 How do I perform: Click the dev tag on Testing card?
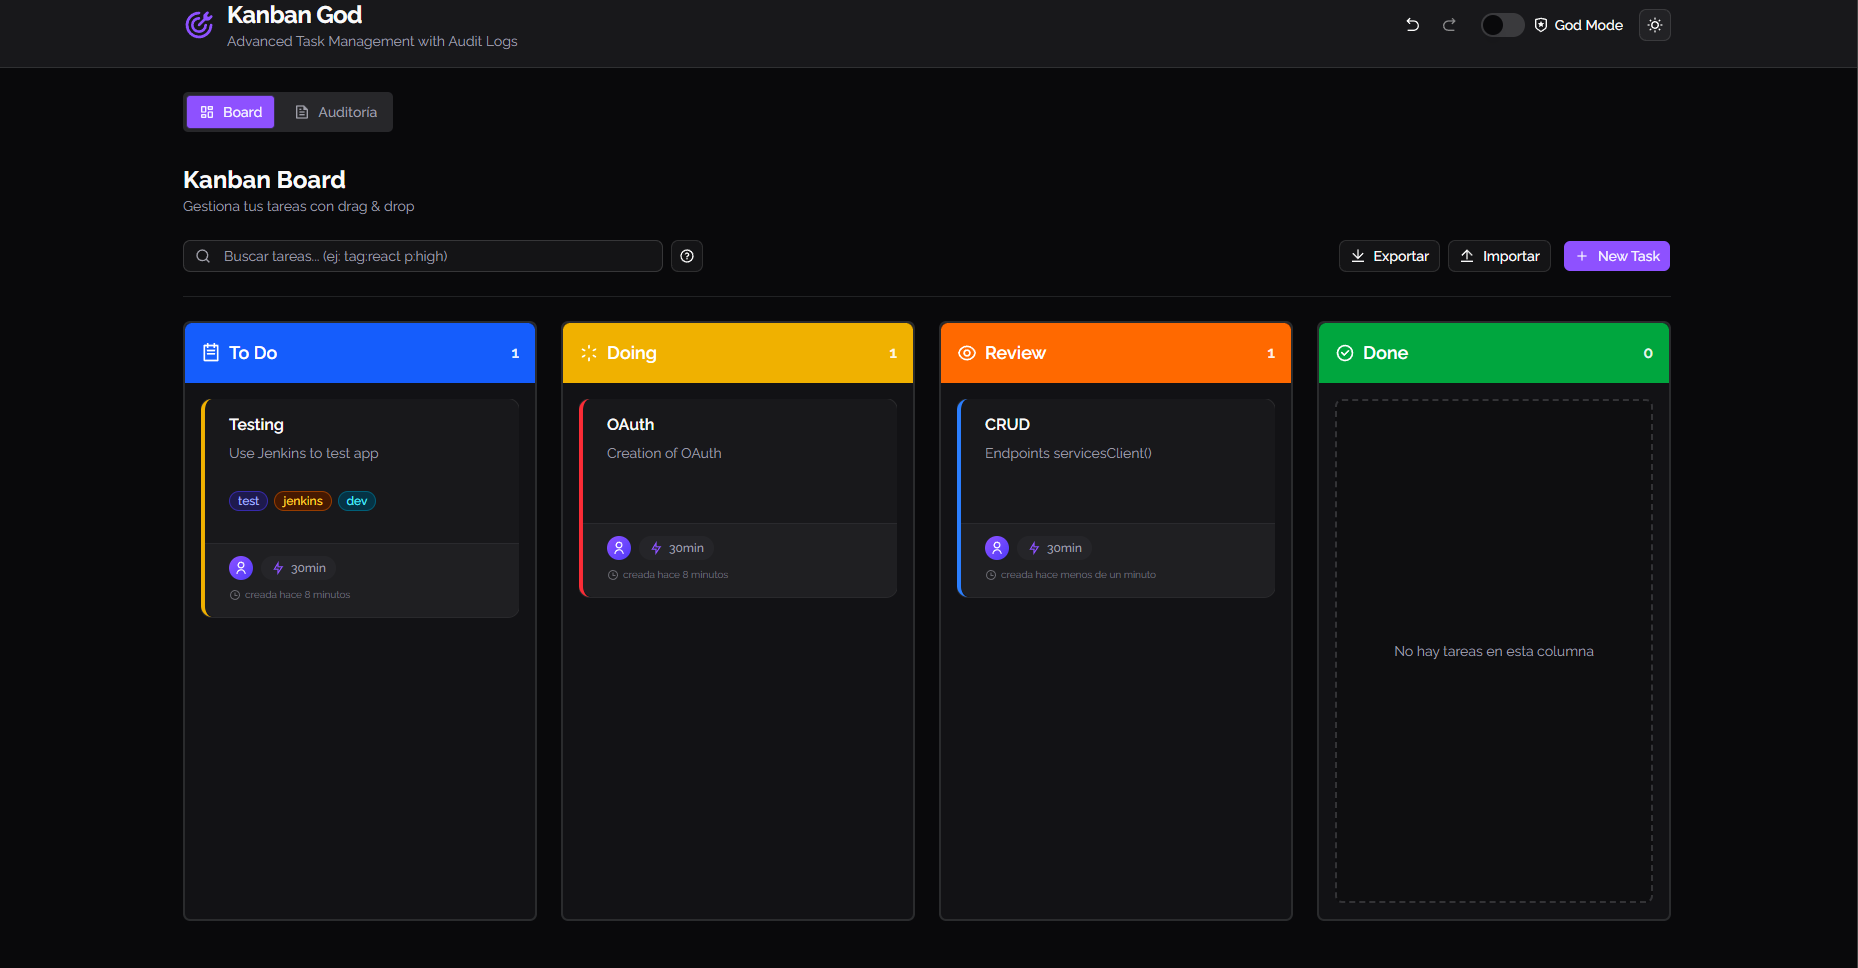pyautogui.click(x=357, y=501)
